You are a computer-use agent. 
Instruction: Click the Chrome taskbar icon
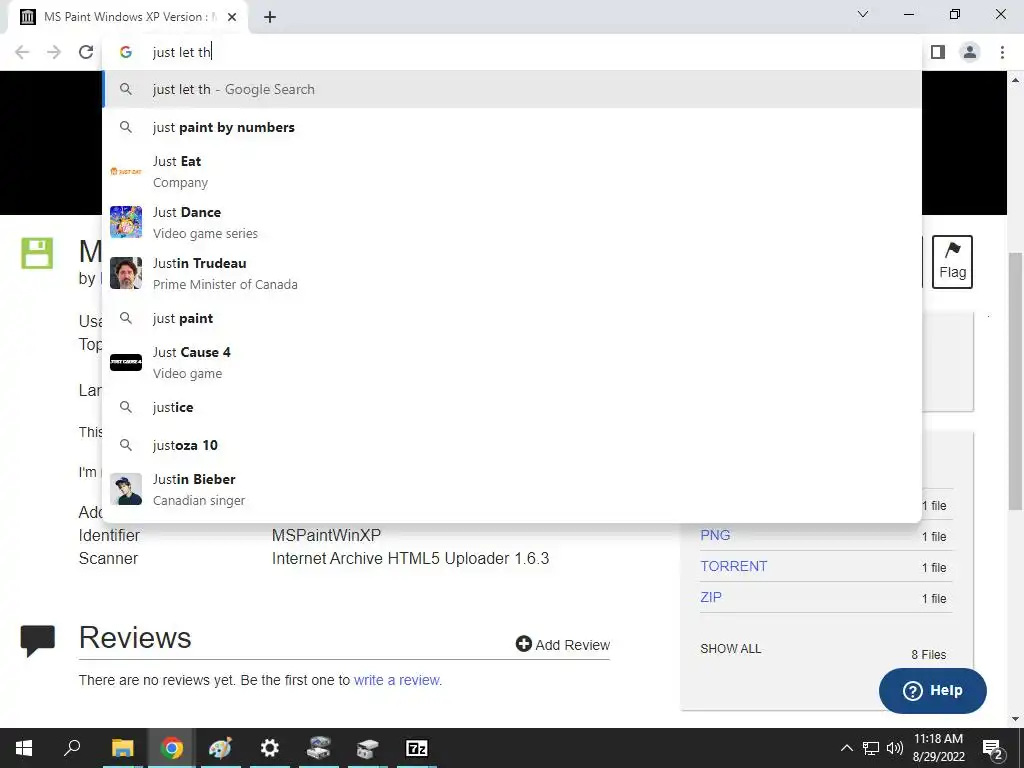[172, 748]
